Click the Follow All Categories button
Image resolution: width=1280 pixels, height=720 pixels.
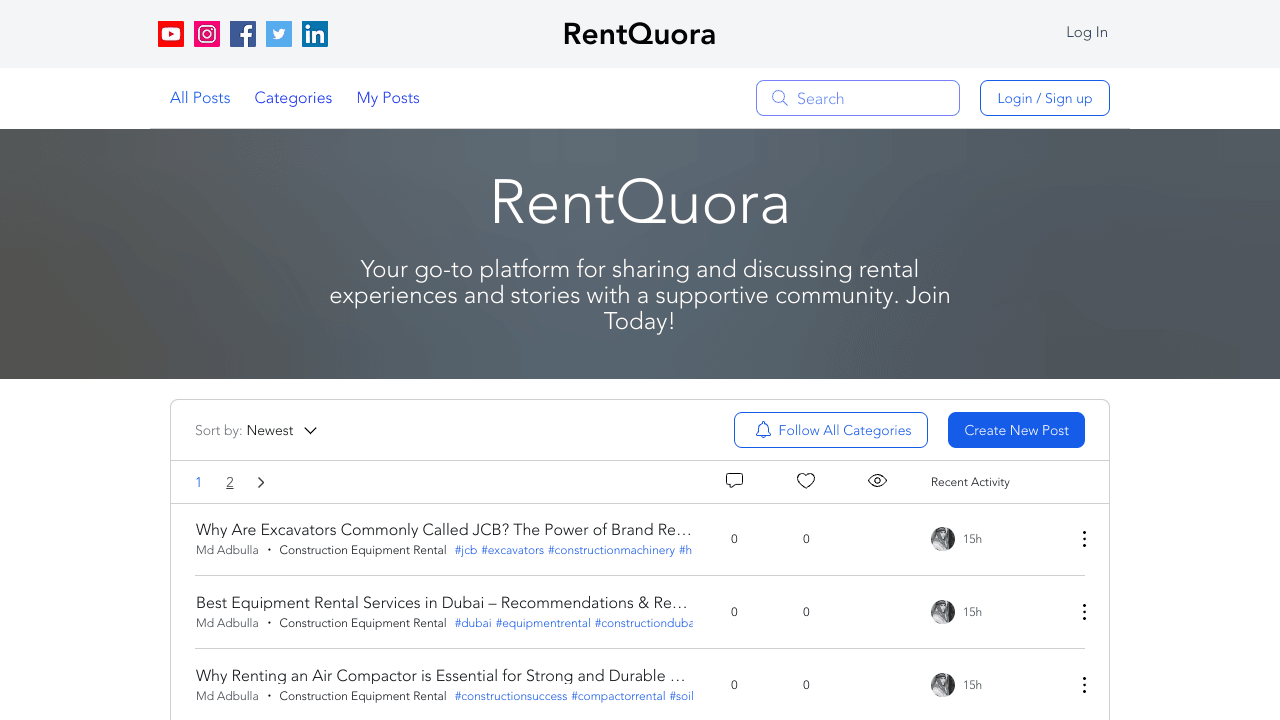pos(830,430)
